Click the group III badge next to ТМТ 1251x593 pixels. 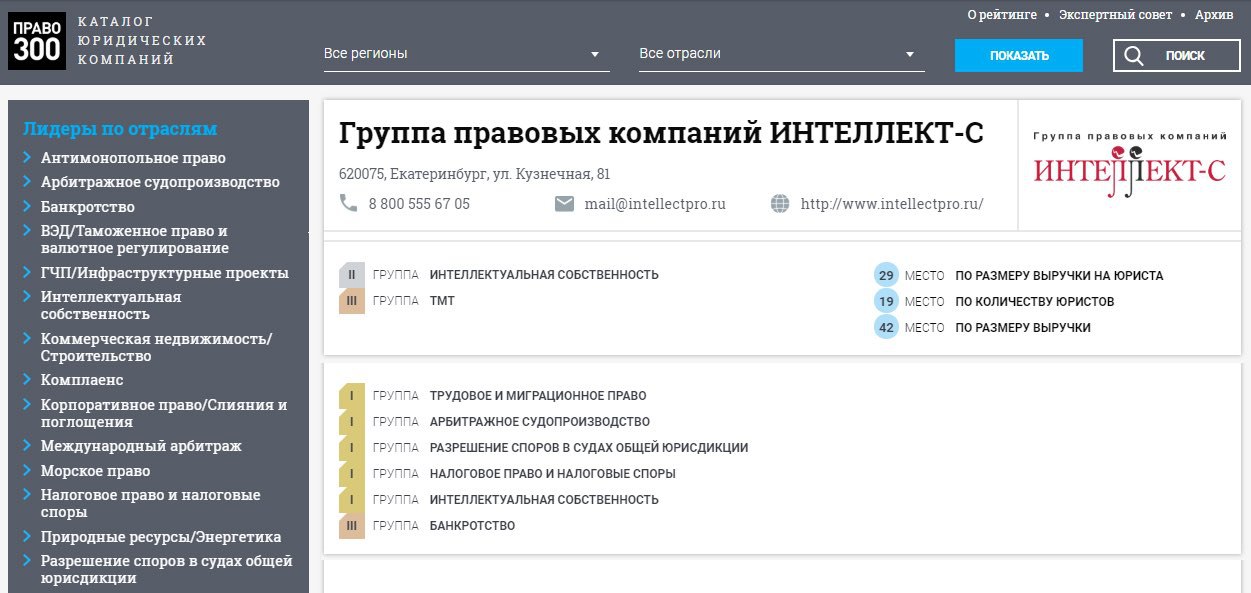tap(352, 301)
